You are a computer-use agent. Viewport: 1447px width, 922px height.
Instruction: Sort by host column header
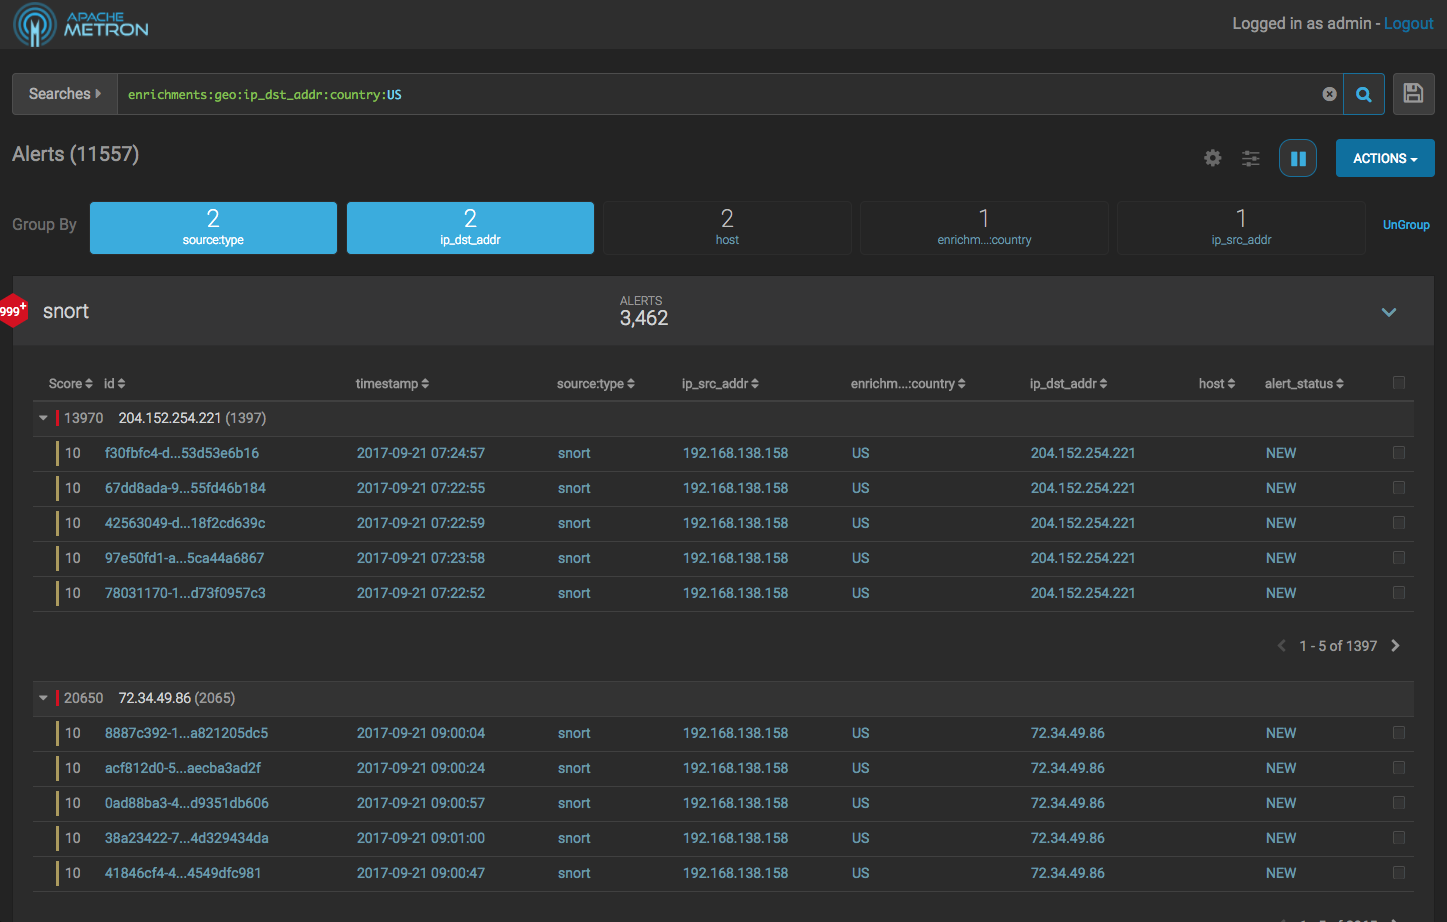click(x=1217, y=384)
